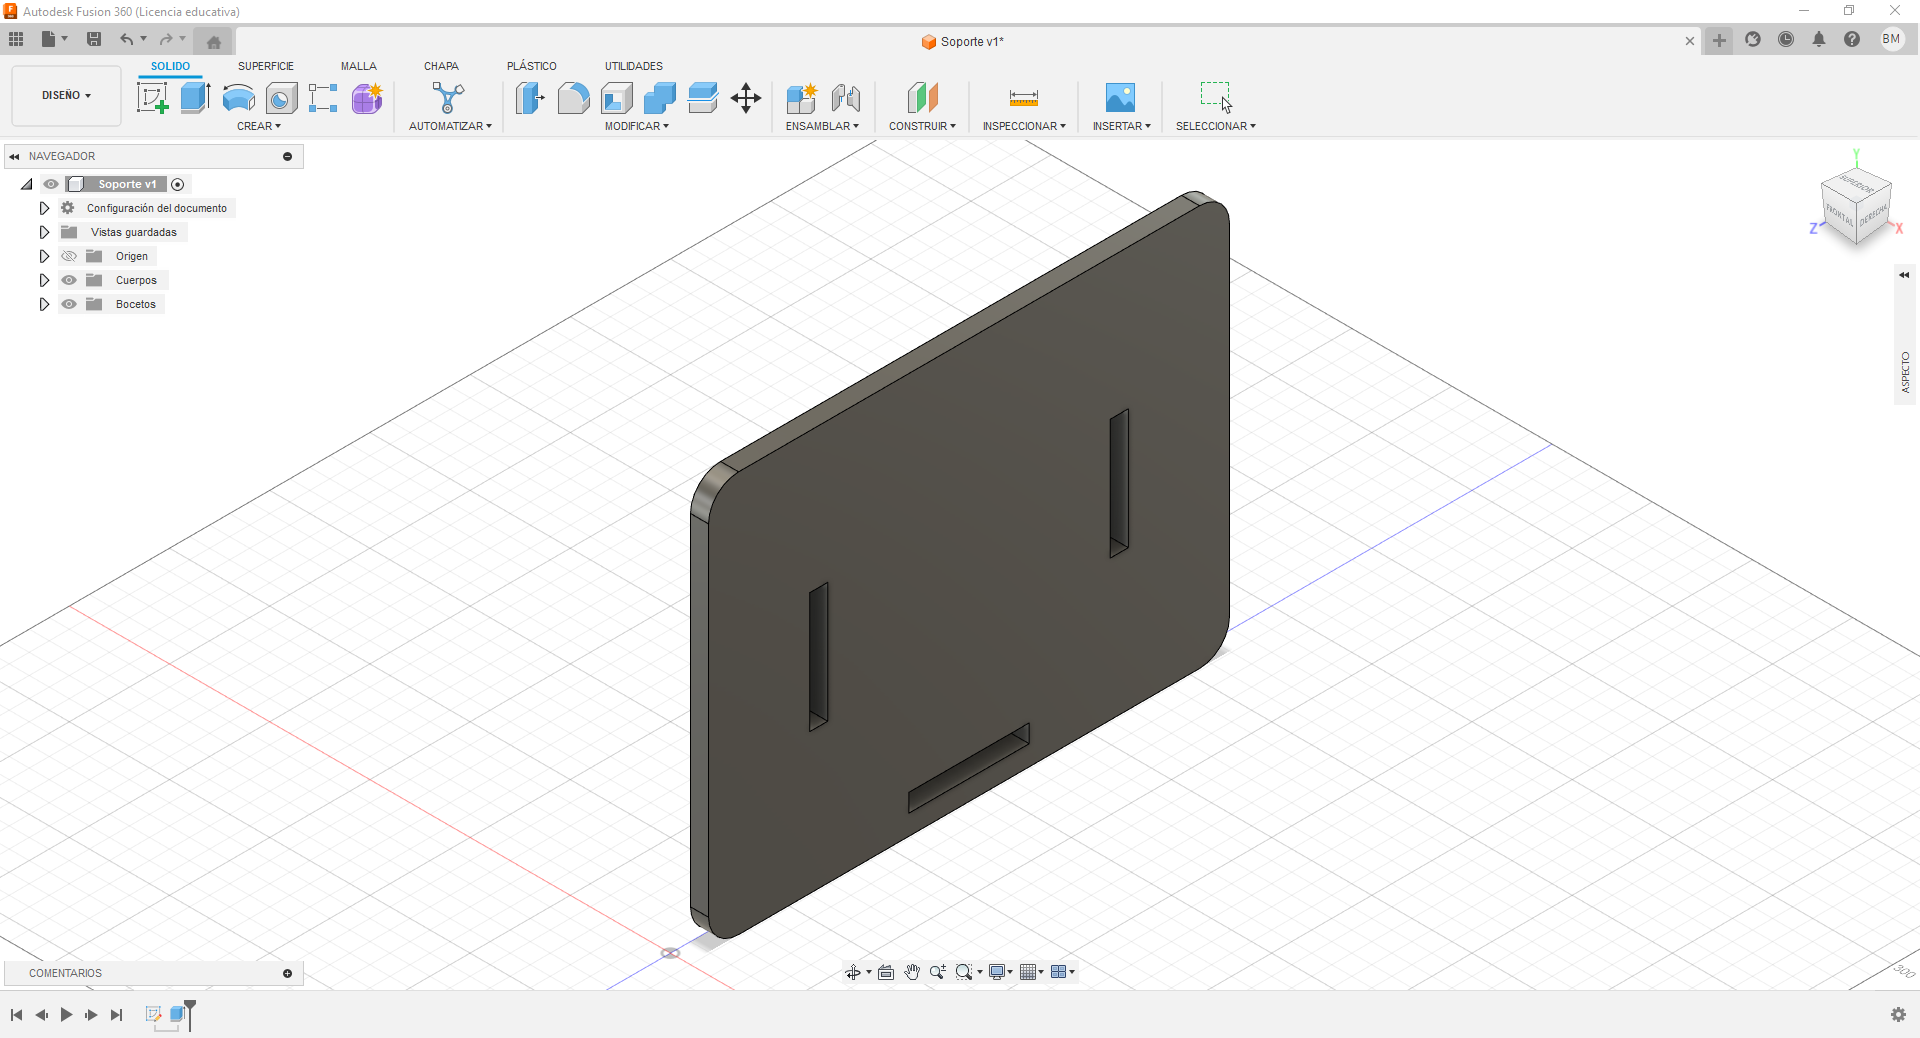The height and width of the screenshot is (1038, 1920).
Task: Open the MODIFICAR menu
Action: [x=636, y=126]
